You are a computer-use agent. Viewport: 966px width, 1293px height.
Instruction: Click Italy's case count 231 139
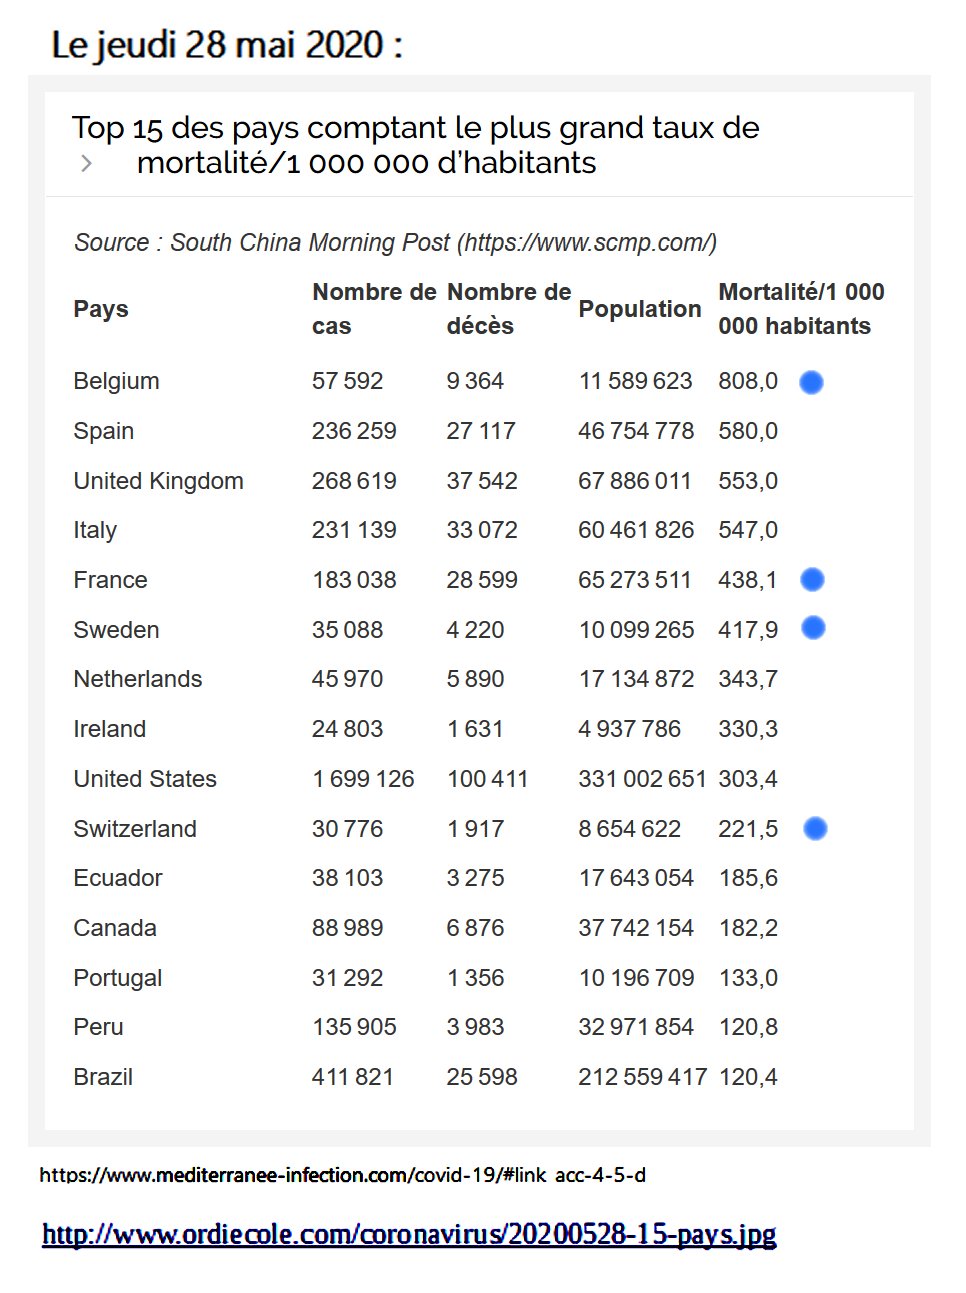click(354, 530)
